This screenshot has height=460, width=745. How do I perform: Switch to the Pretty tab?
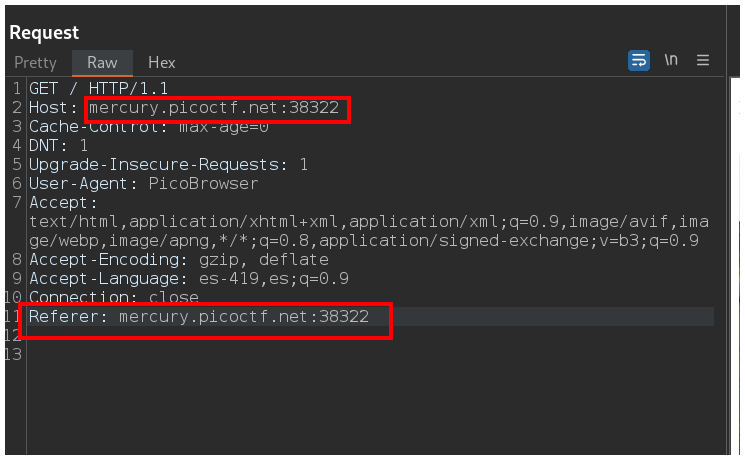[35, 62]
